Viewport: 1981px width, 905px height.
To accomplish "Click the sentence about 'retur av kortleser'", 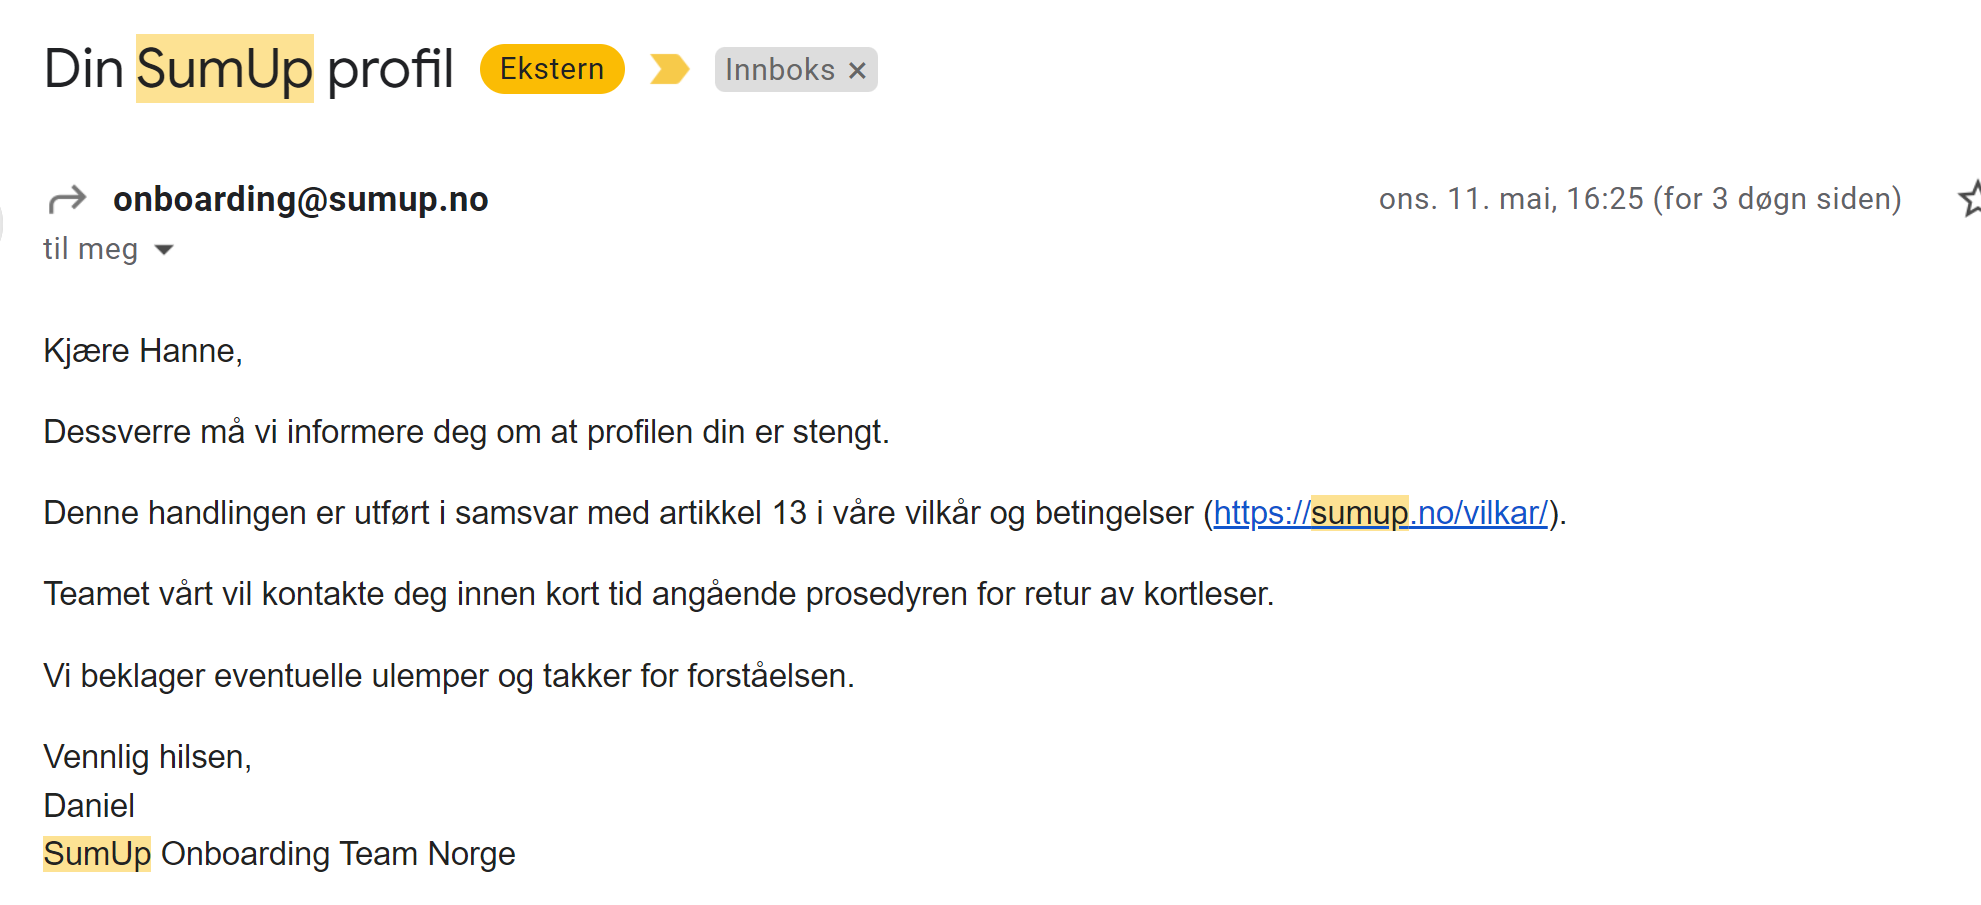I will coord(658,594).
